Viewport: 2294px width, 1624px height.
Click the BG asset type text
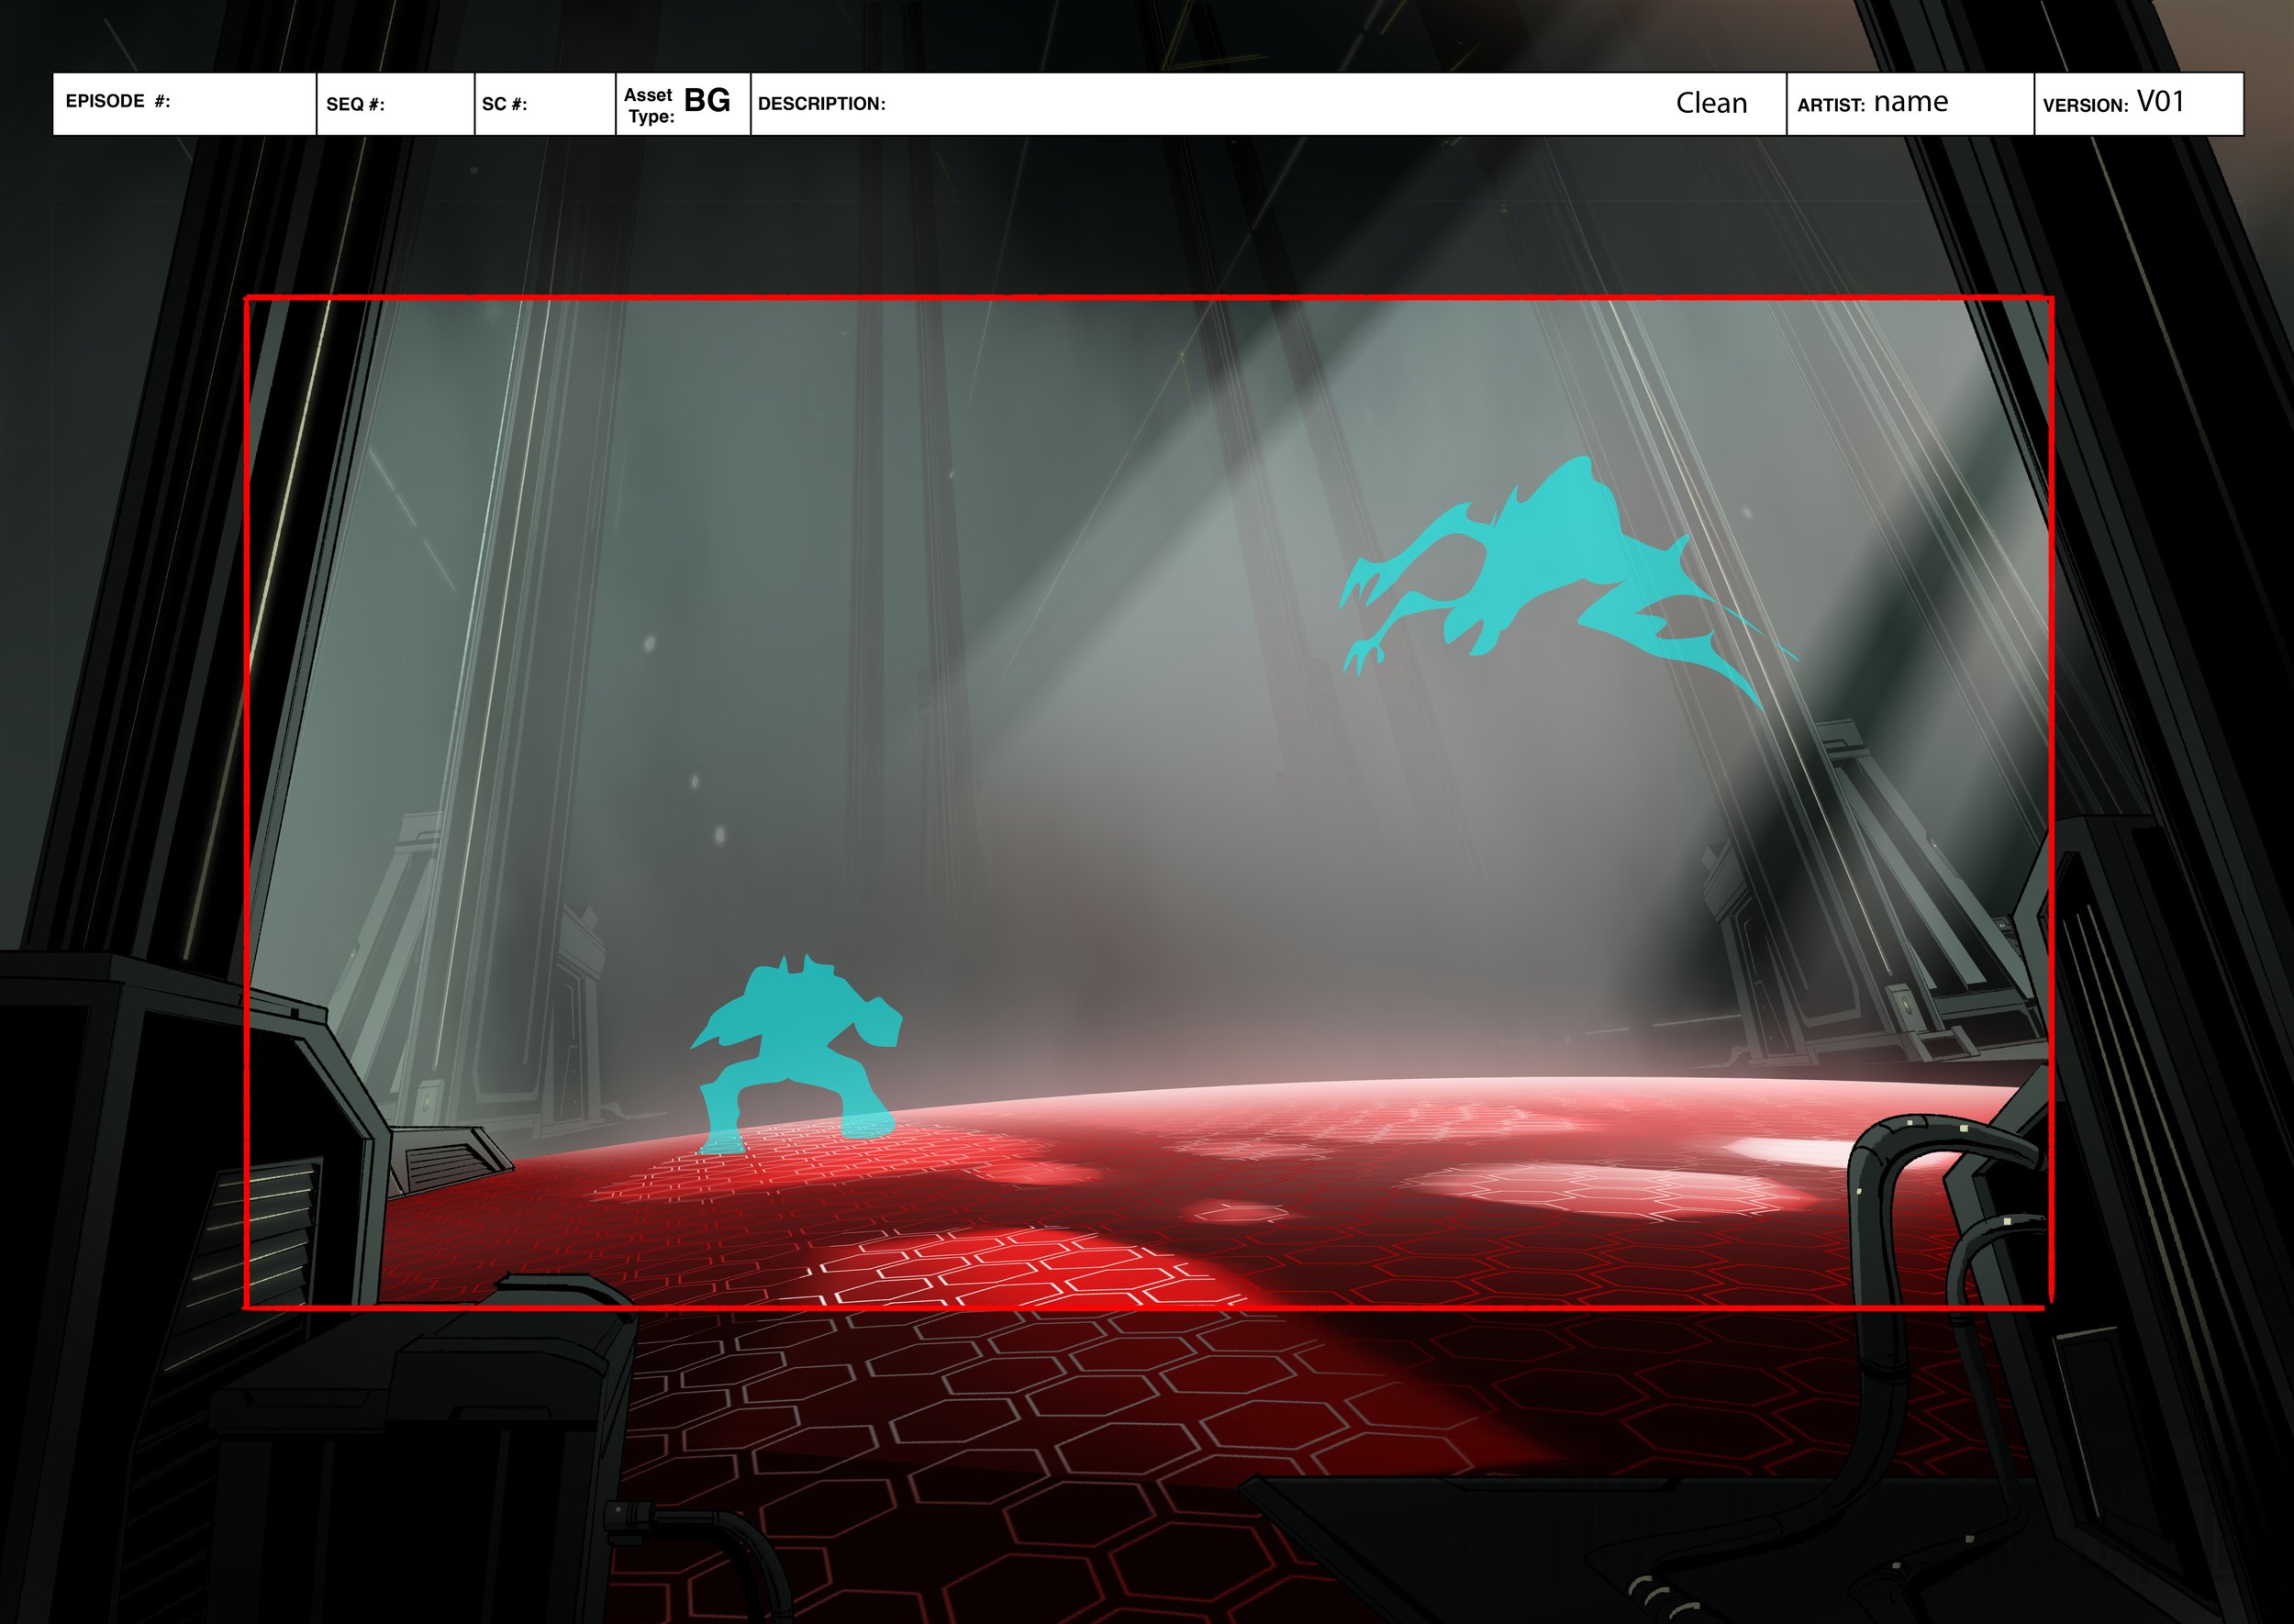[707, 101]
